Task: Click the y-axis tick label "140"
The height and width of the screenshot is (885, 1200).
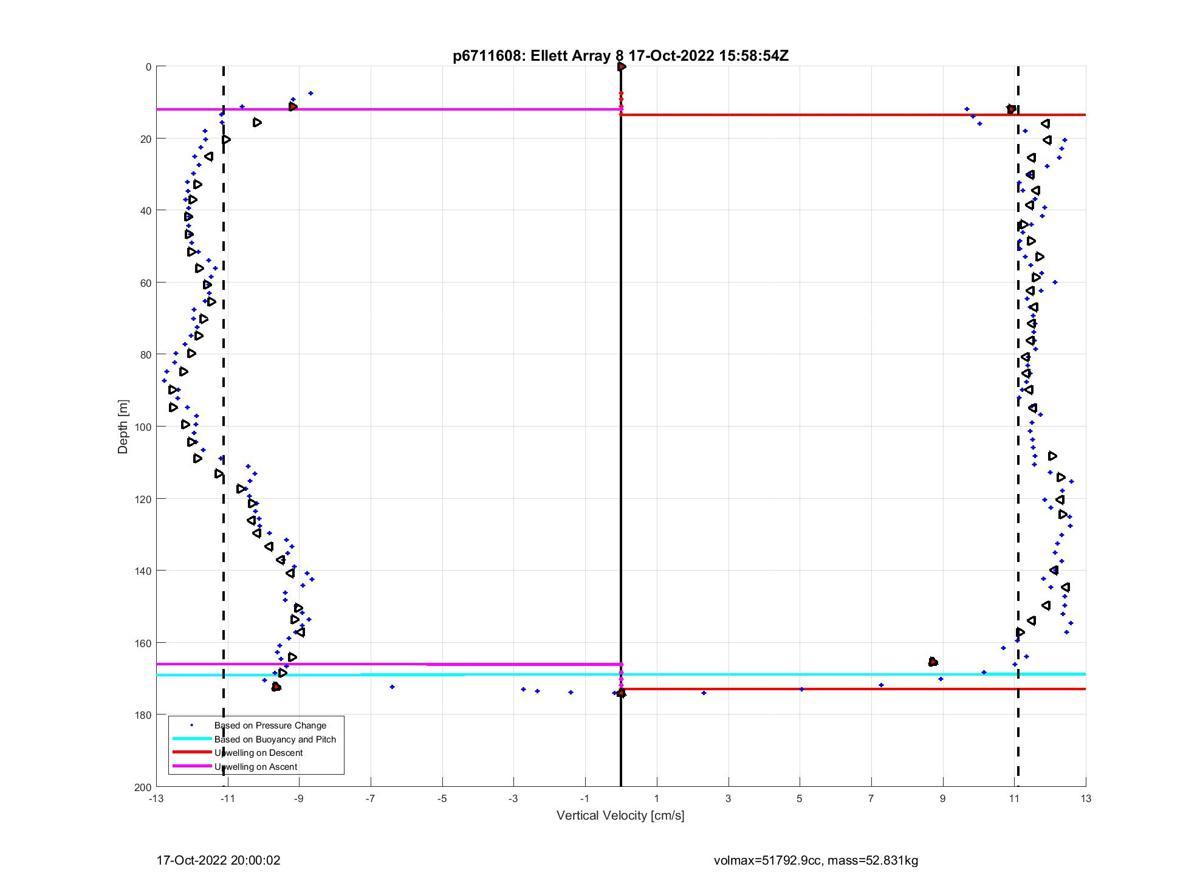Action: tap(142, 571)
